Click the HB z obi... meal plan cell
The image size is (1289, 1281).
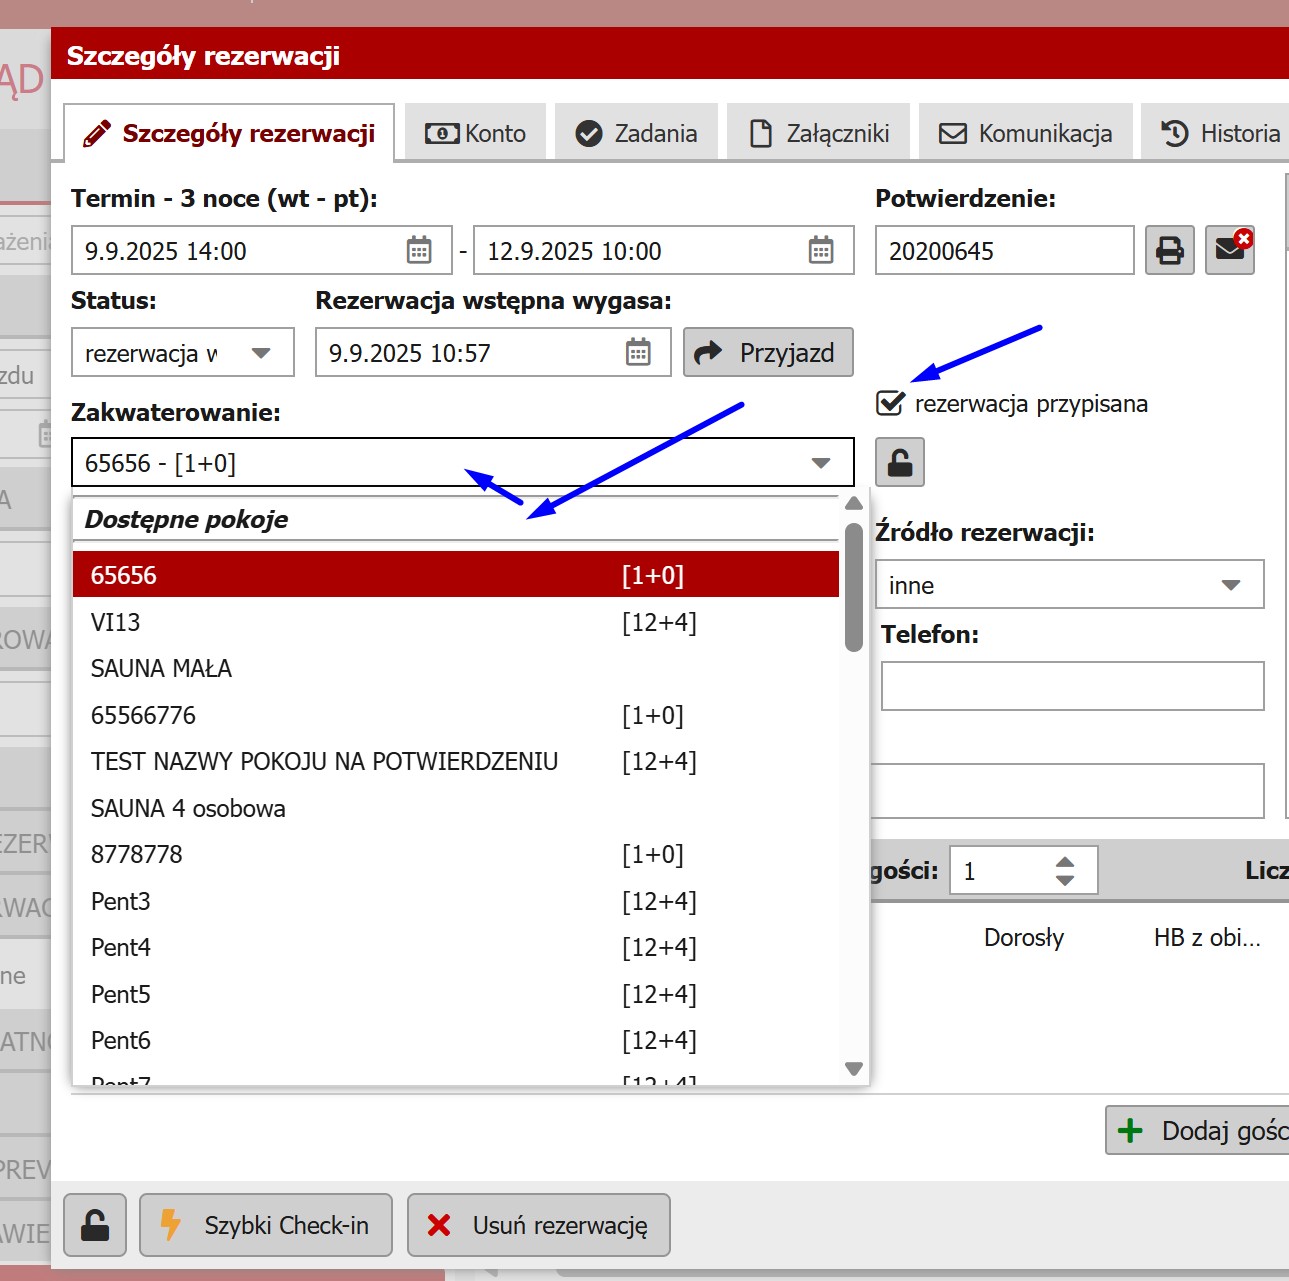(1207, 937)
